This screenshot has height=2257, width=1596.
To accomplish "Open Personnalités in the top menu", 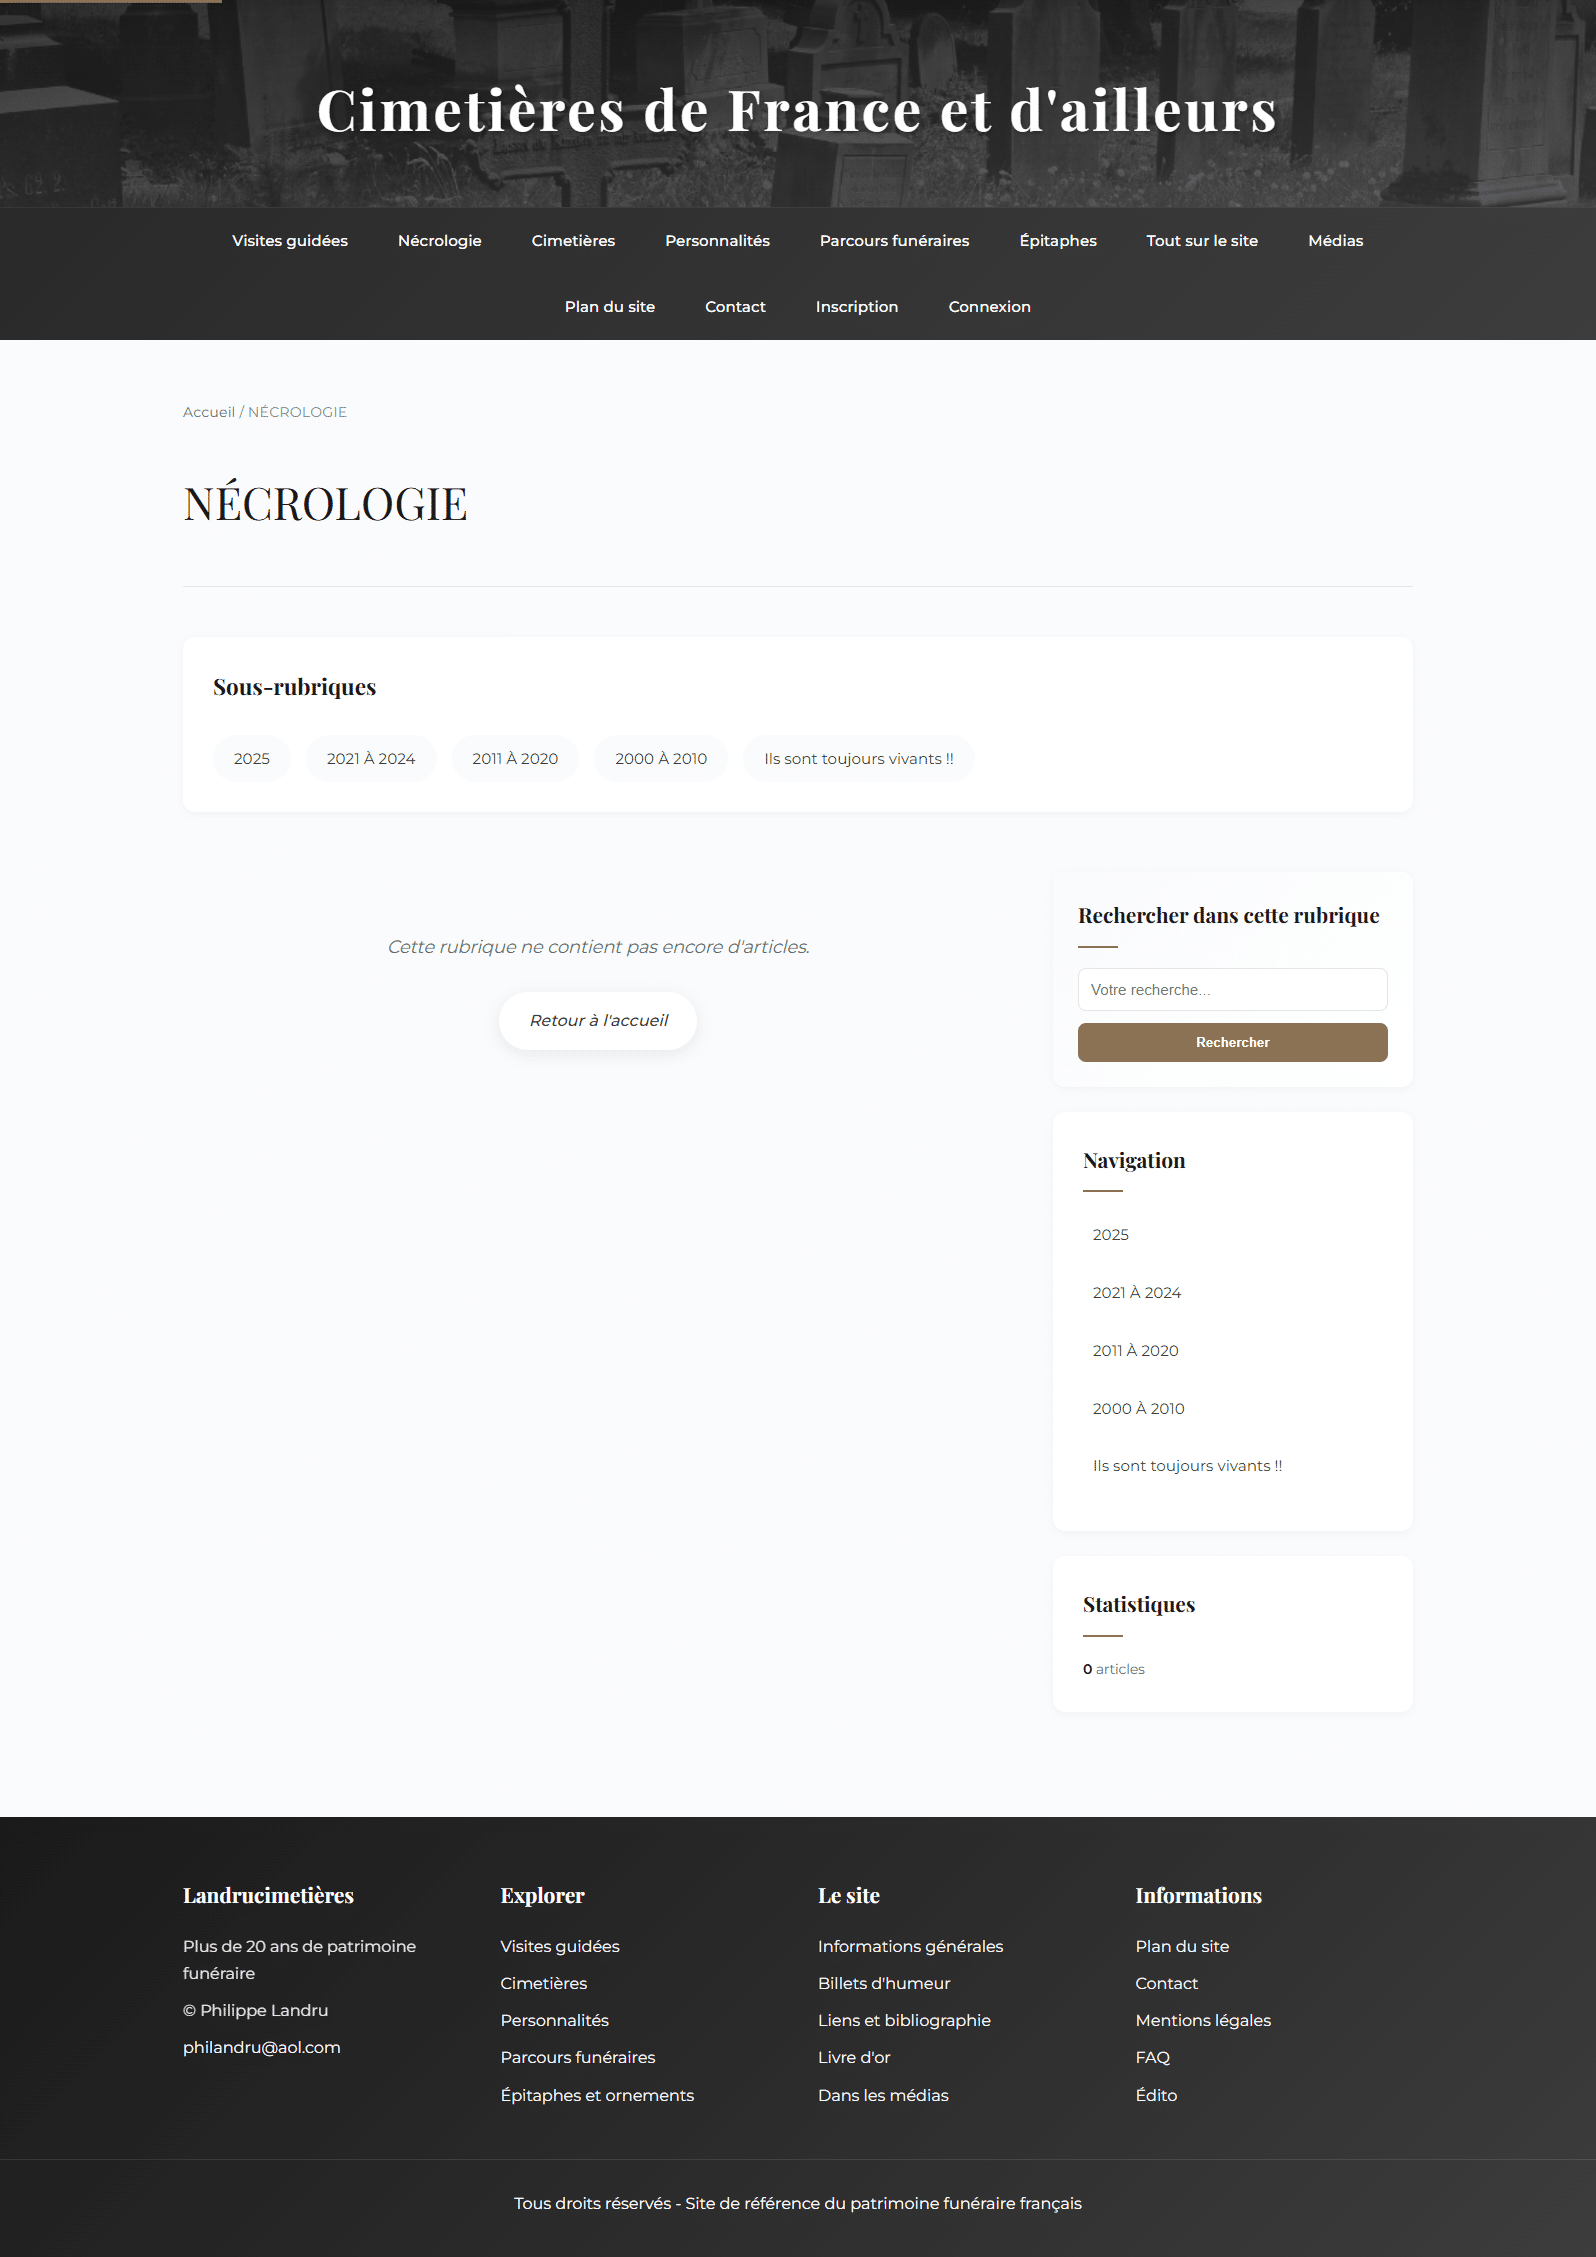I will tap(717, 241).
